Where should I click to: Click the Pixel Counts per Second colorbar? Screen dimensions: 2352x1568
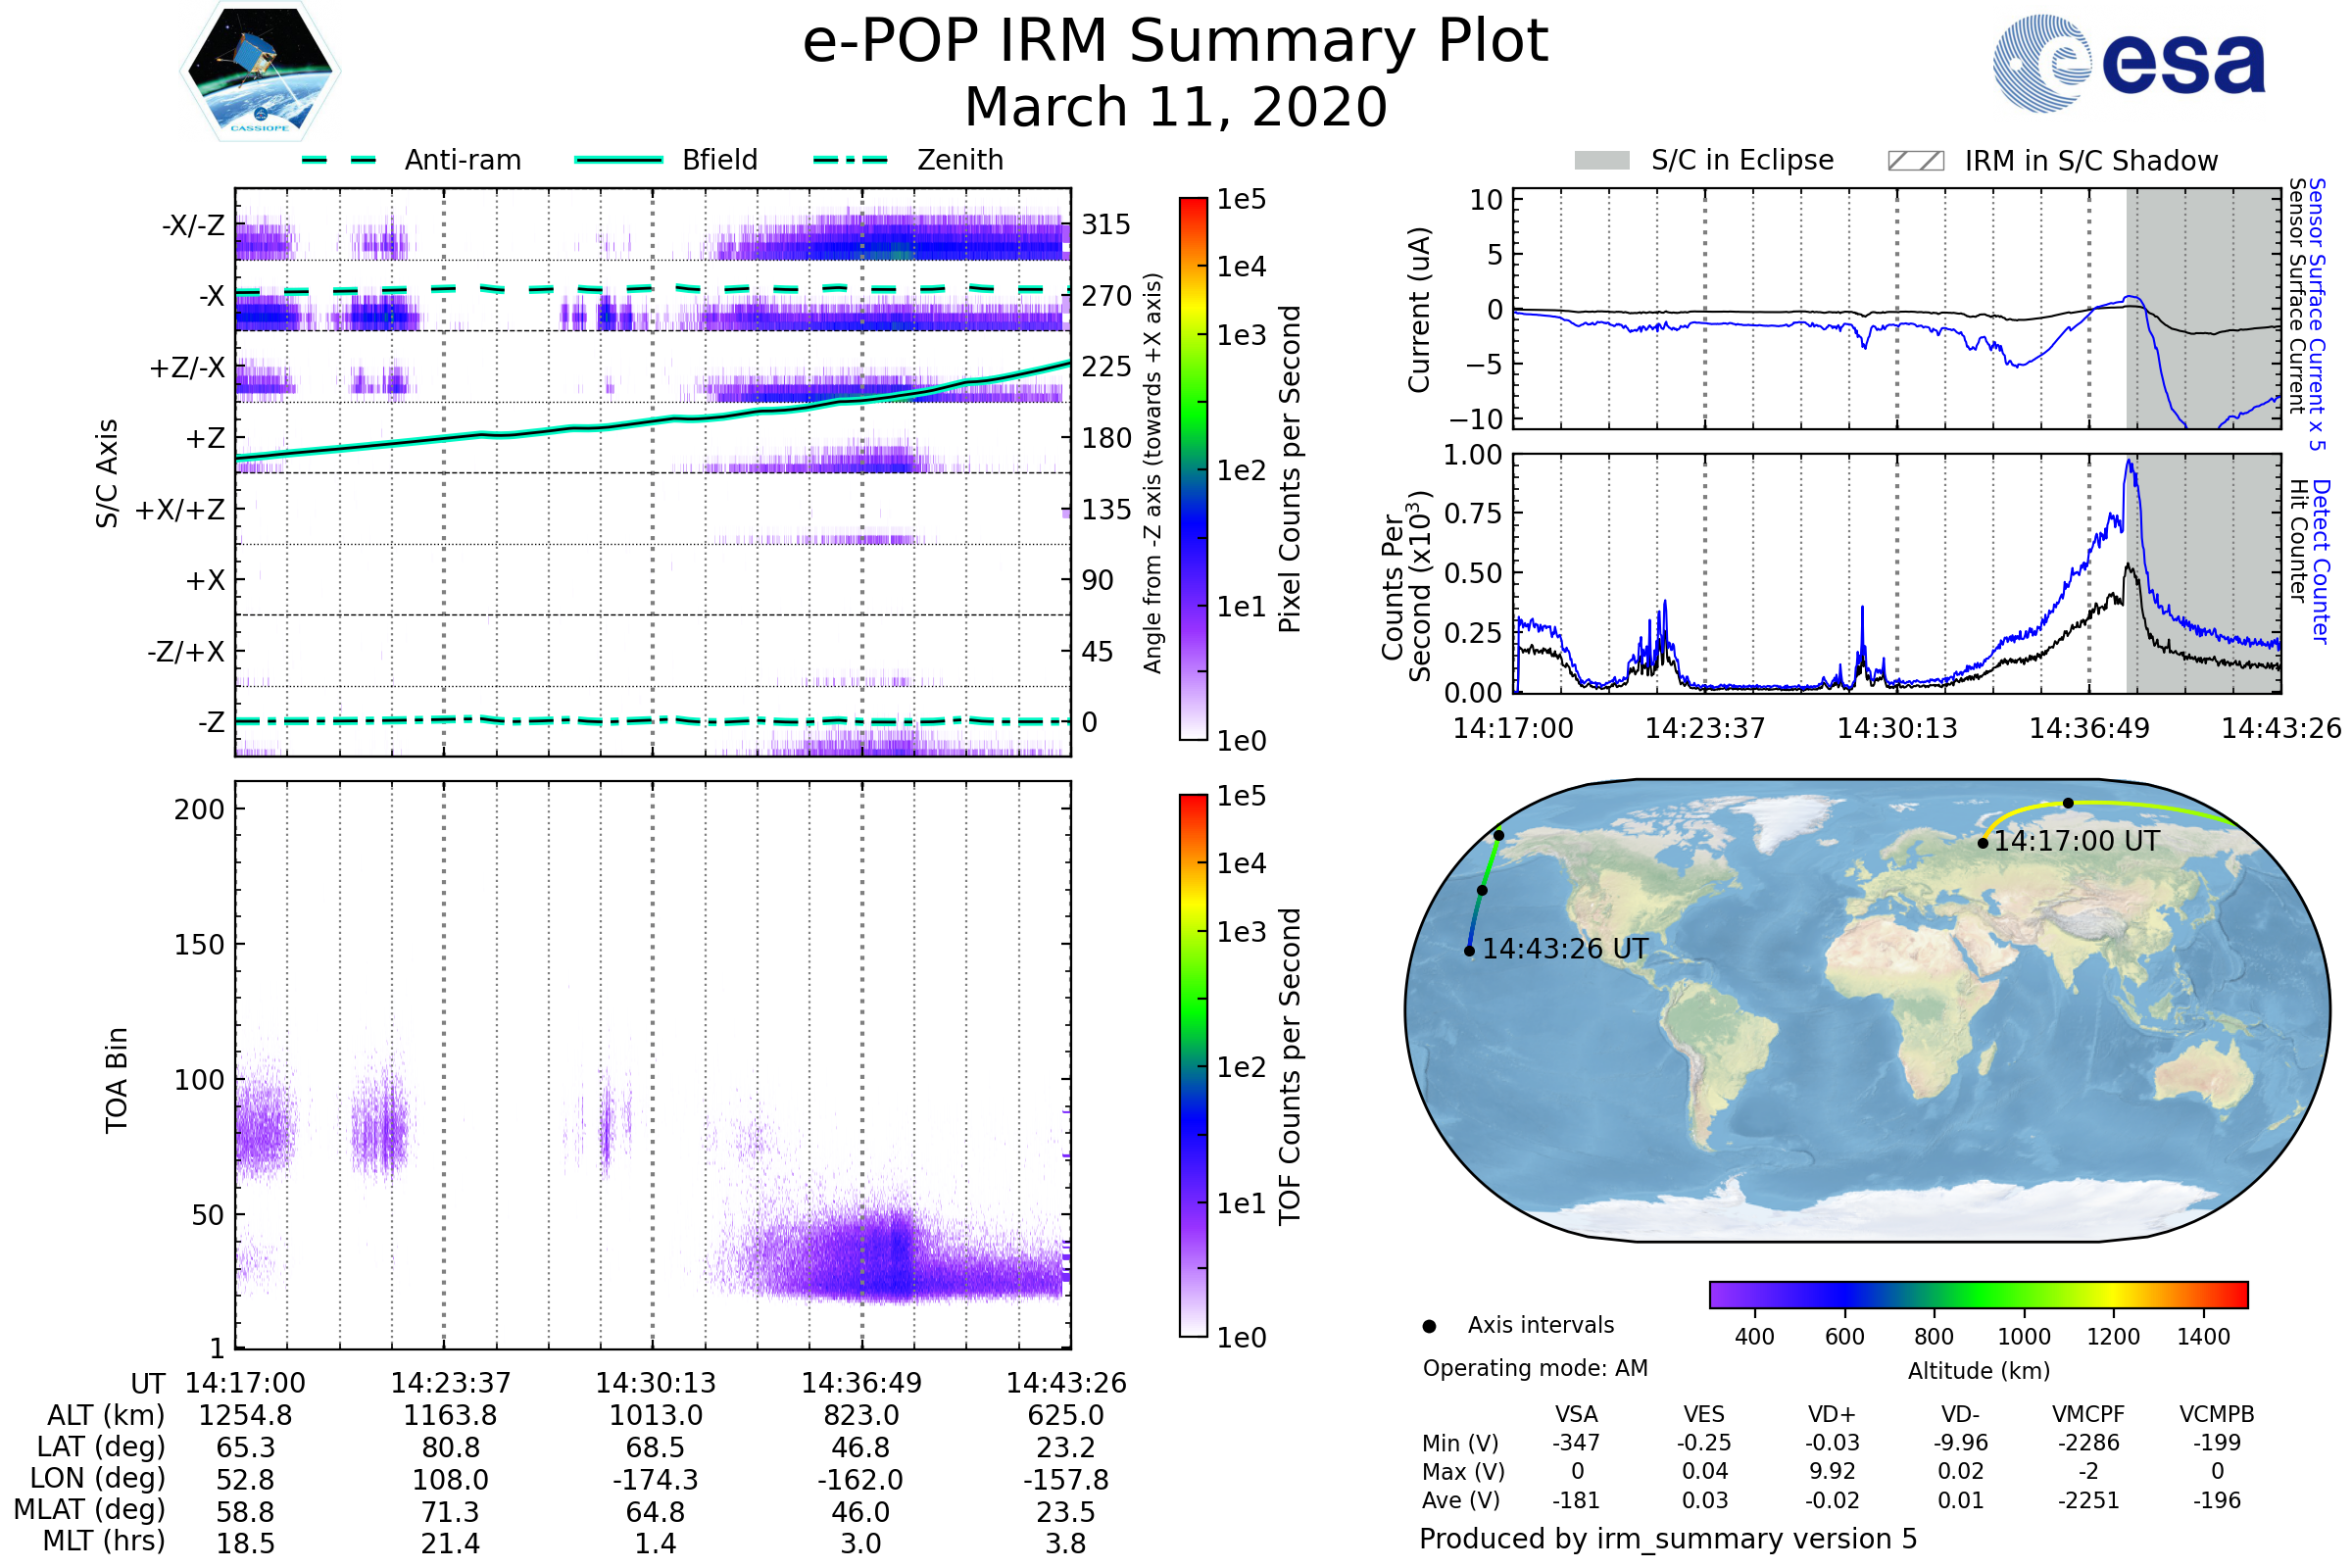coord(1193,469)
